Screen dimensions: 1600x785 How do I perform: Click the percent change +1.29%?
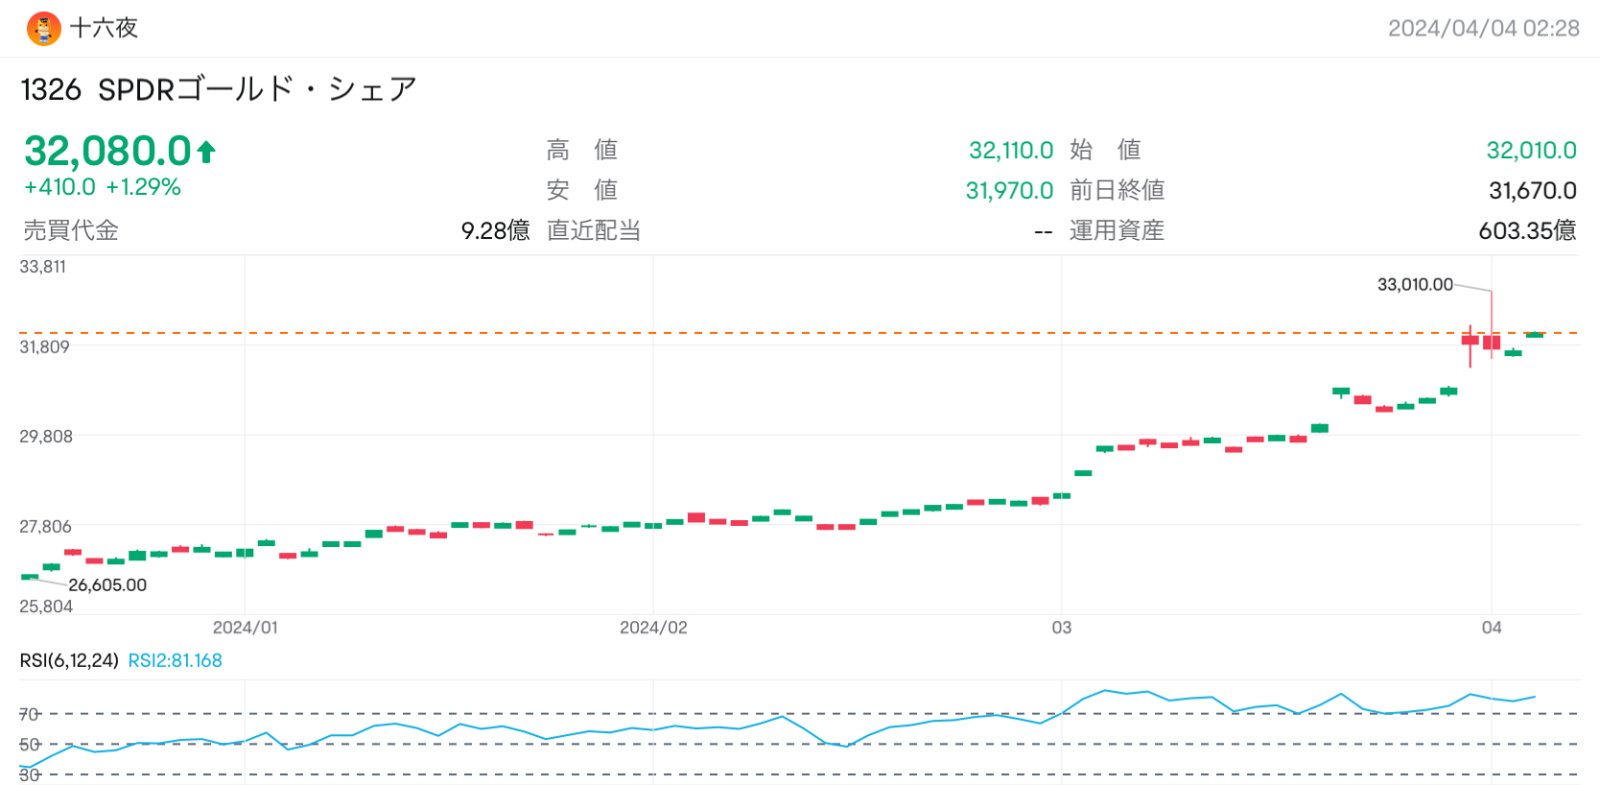(143, 187)
